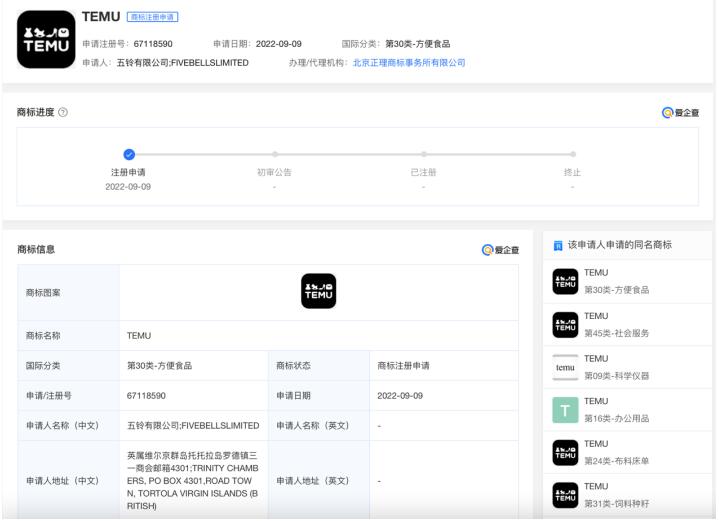719x521 pixels.
Task: Select the 注册申请 progress step marker
Action: (x=128, y=153)
